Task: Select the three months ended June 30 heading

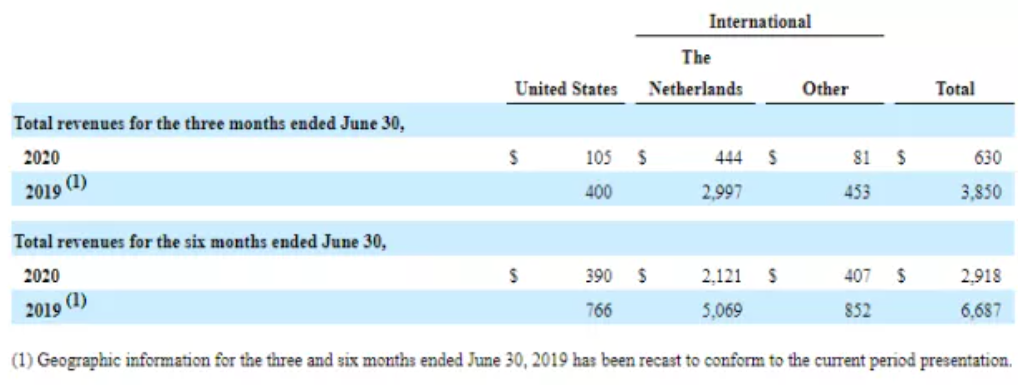Action: 210,122
